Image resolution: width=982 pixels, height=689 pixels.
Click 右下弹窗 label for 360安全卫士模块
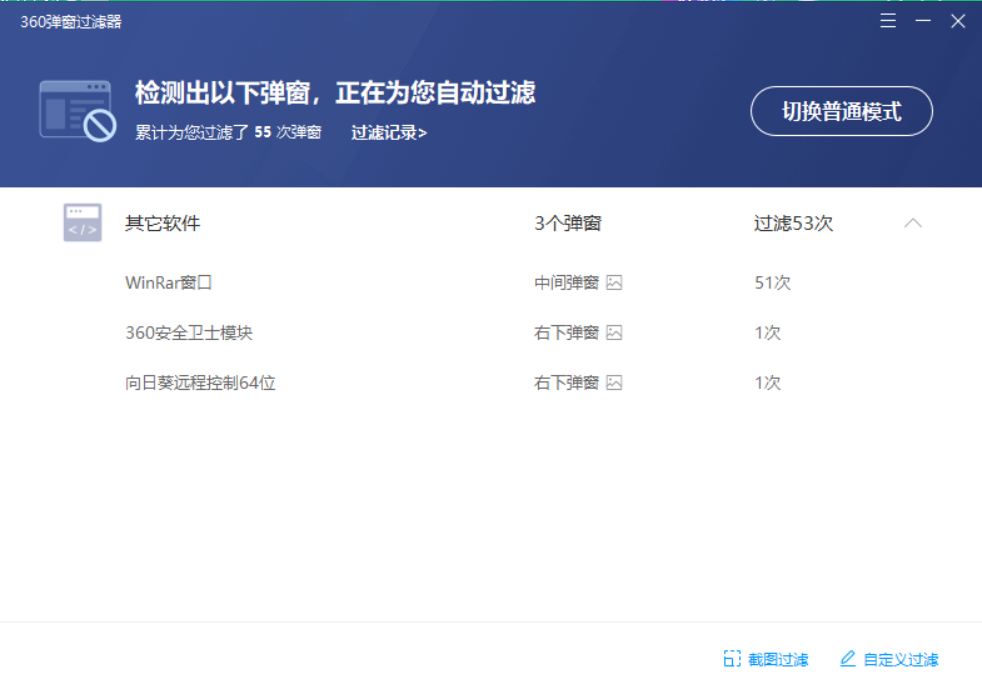567,333
